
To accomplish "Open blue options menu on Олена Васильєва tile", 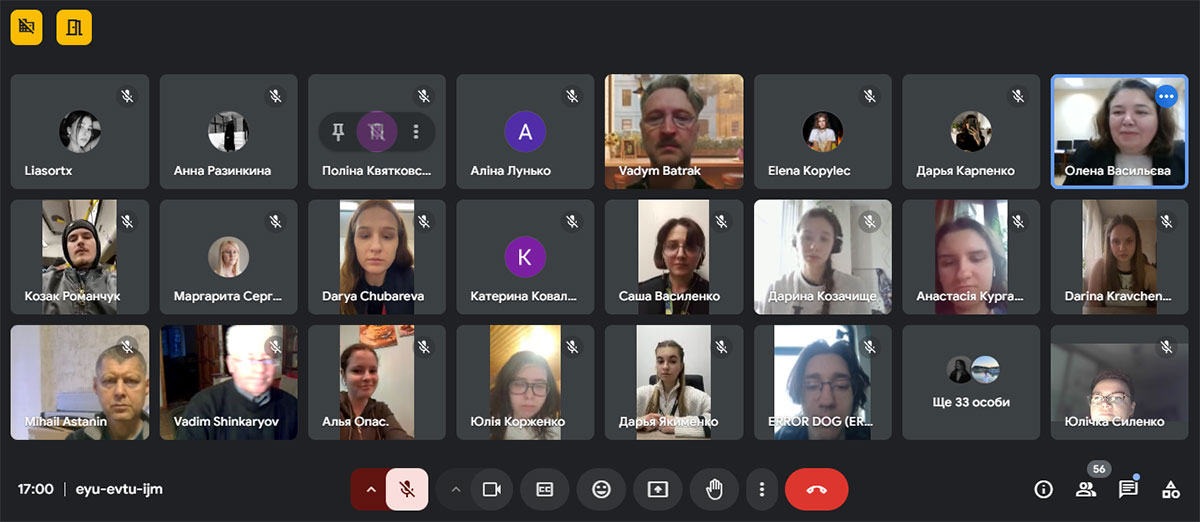I will point(1166,96).
